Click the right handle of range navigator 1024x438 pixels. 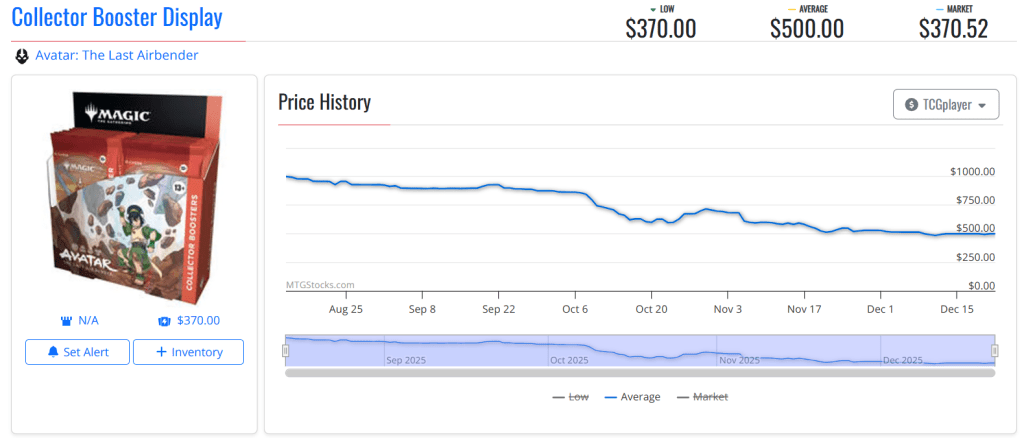995,350
